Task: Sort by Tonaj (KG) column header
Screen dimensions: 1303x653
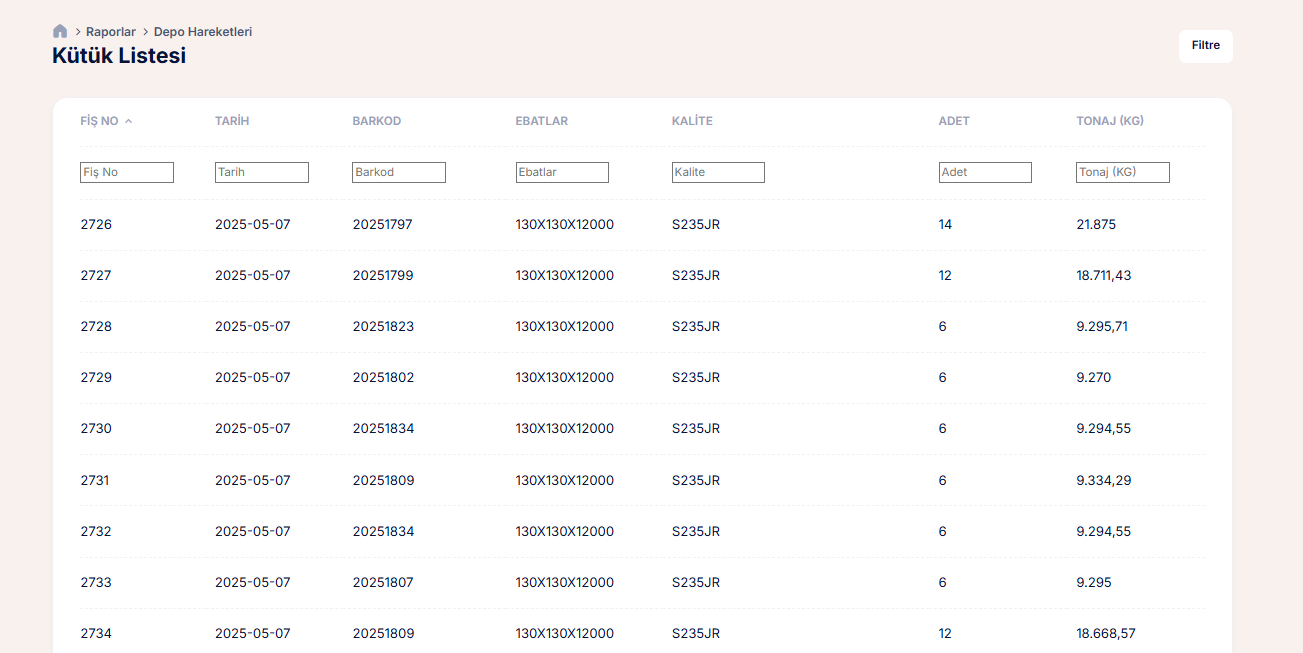Action: pyautogui.click(x=1109, y=121)
